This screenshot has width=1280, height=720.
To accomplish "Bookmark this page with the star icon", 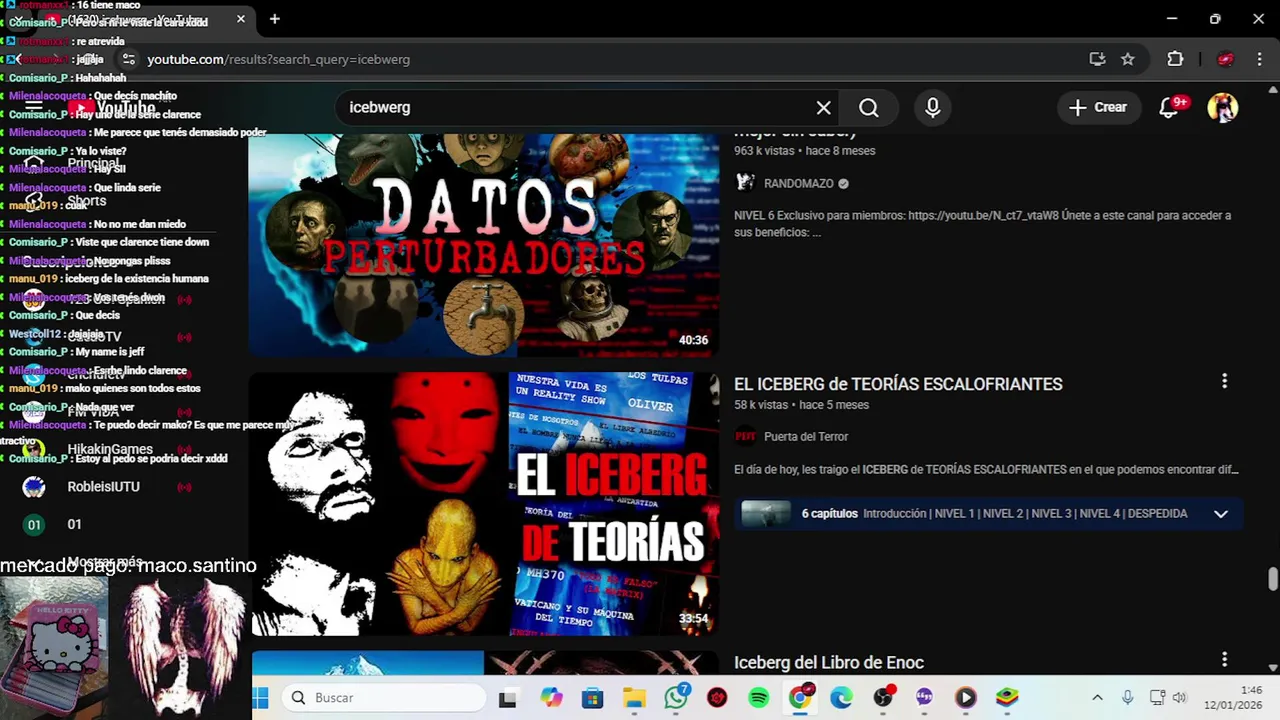I will [1127, 59].
